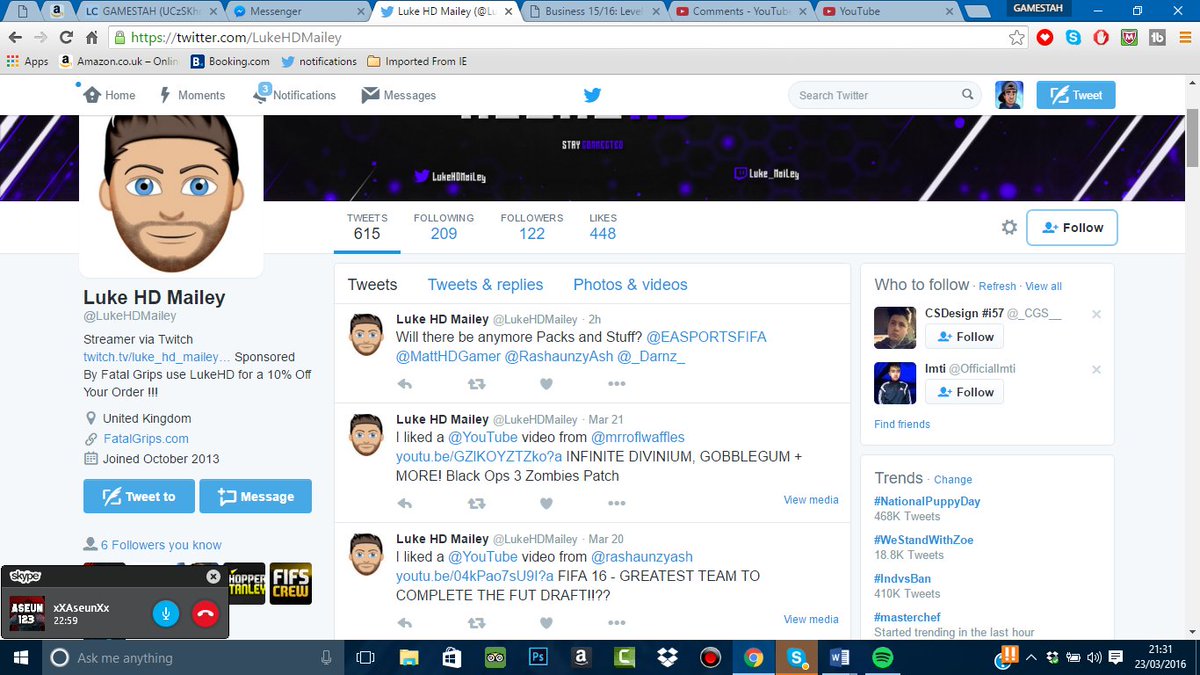Open the profile and settings avatar menu
1200x675 pixels.
point(1009,95)
